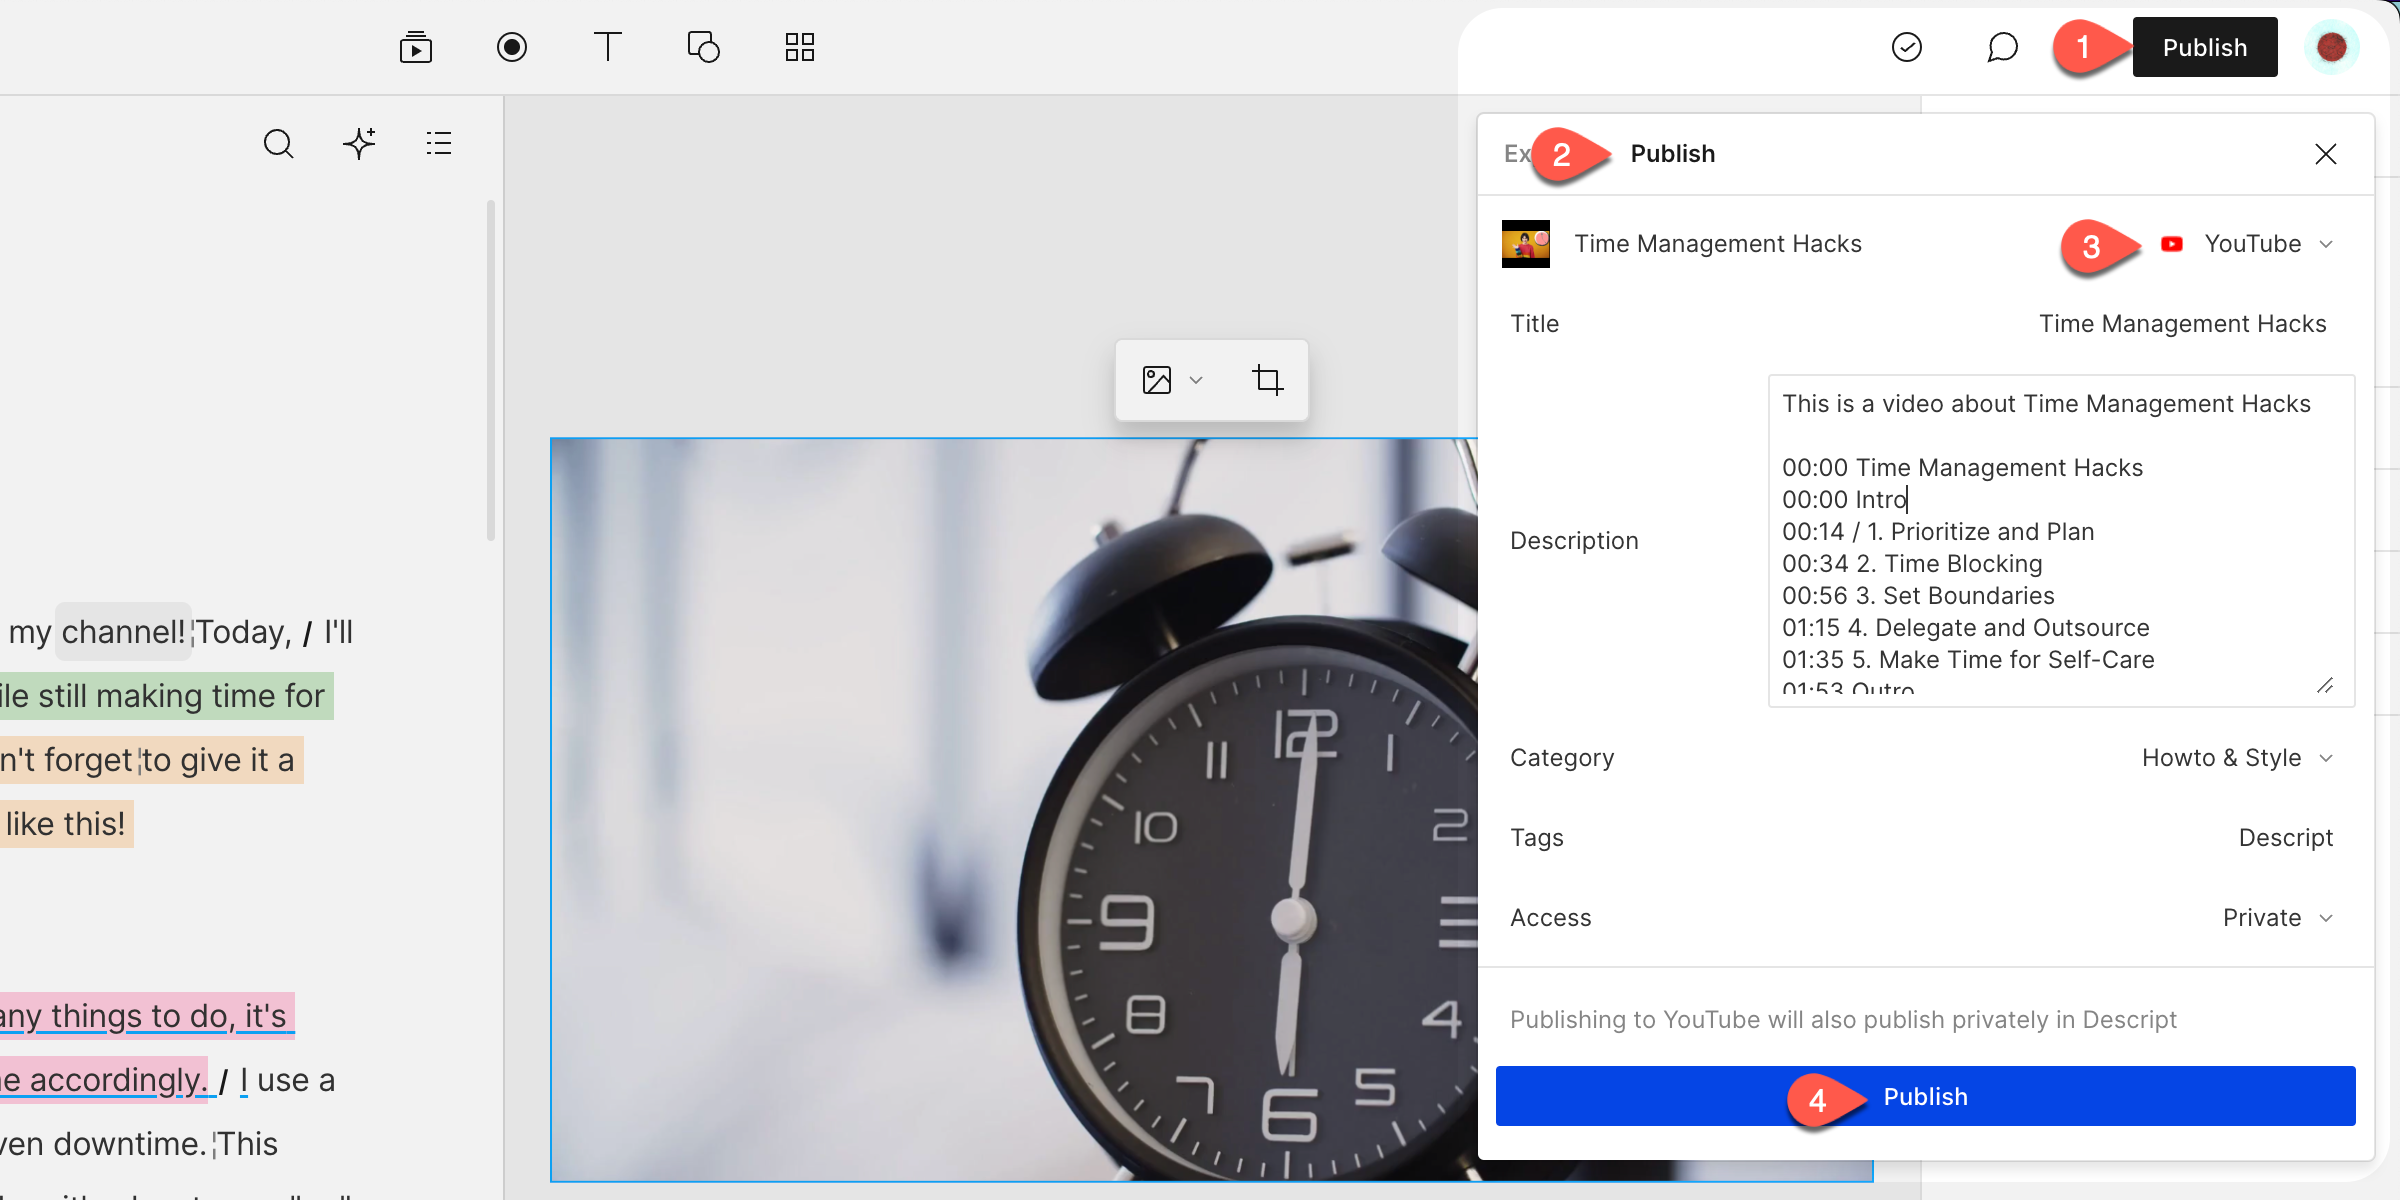Screen dimensions: 2400x1200
Task: Click "downtime." in the transcript
Action: click(x=130, y=1144)
